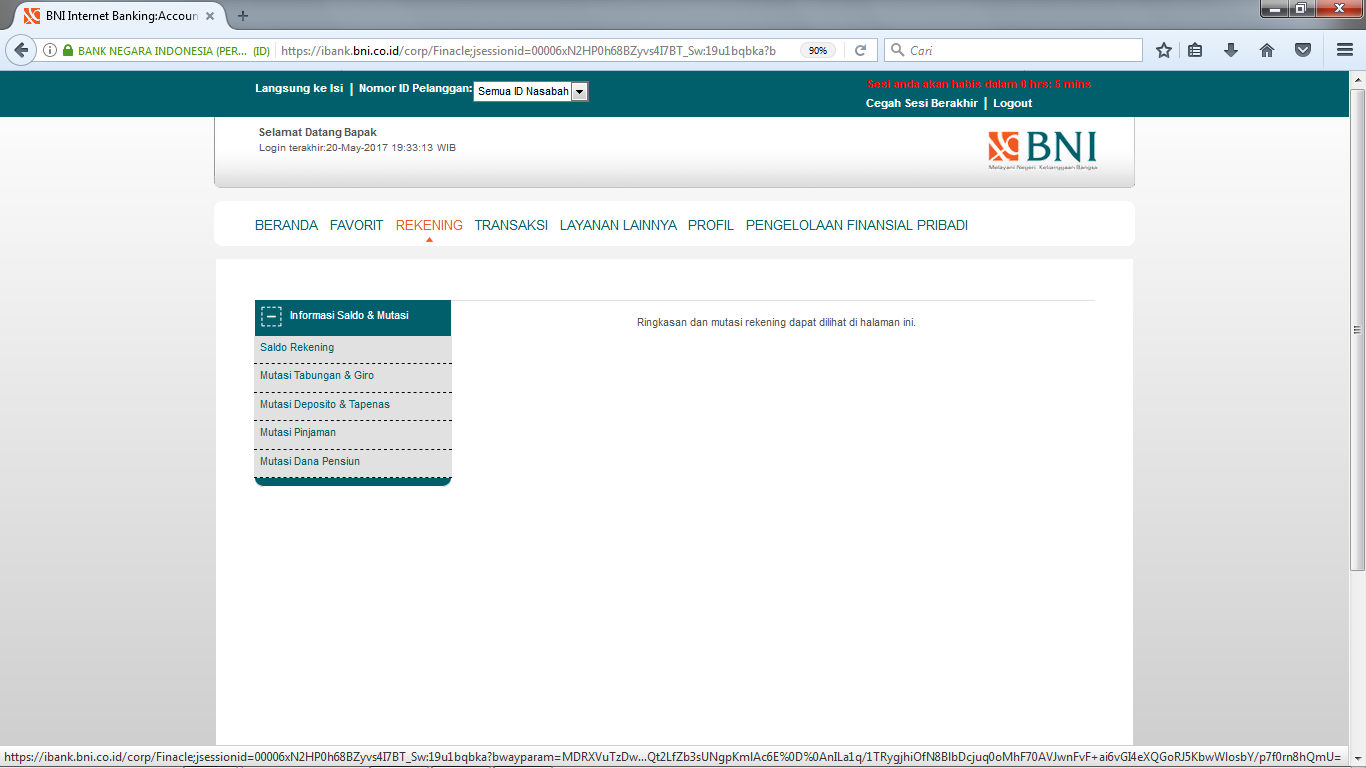Click the Selamat Datang Bapak greeting
Screen dimensions: 1366x768
[317, 132]
